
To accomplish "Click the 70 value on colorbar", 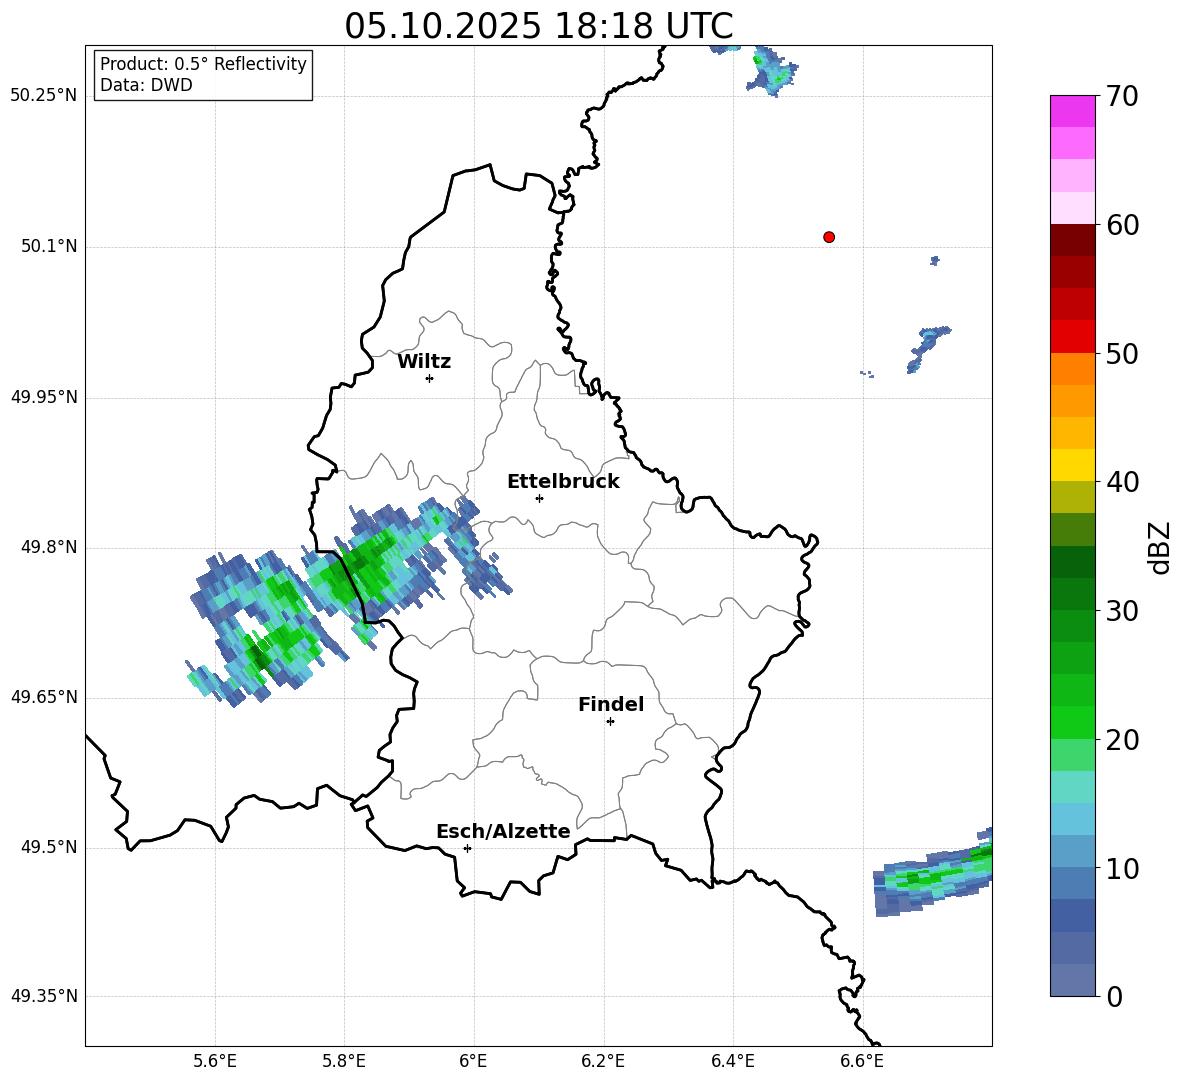I will pos(1121,96).
